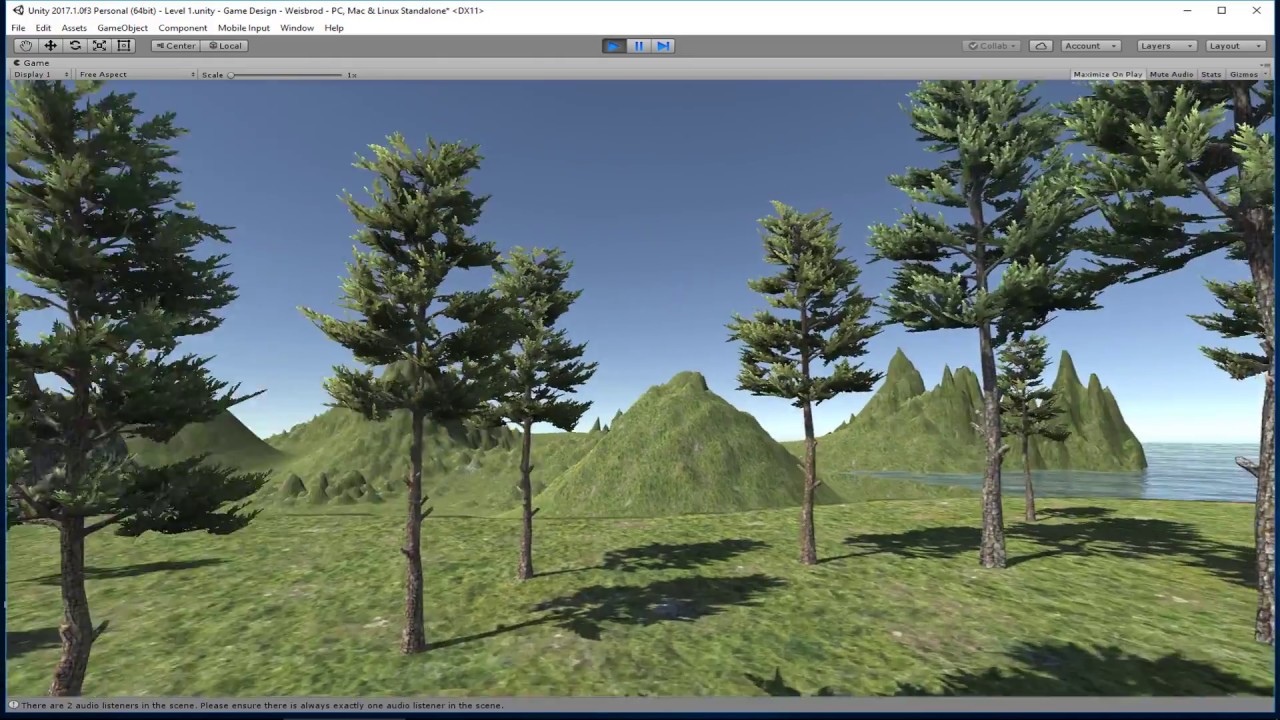Open the Free Aspect dropdown
1280x720 pixels.
(136, 75)
